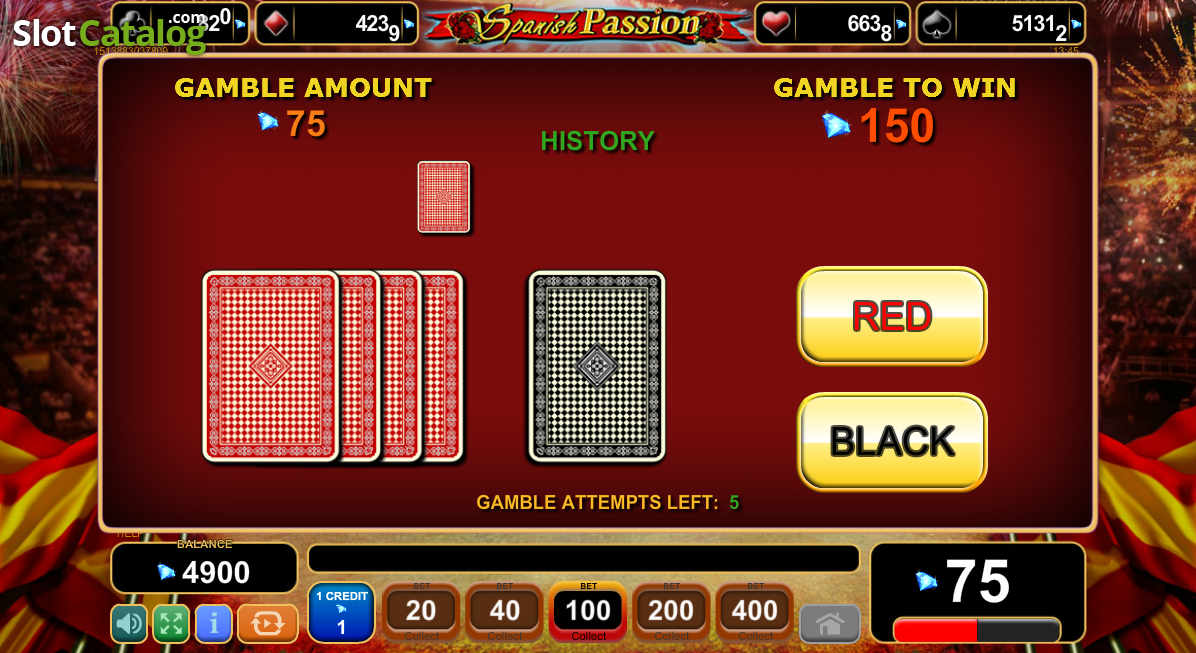Image resolution: width=1196 pixels, height=653 pixels.
Task: Choose the RED gamble button
Action: pyautogui.click(x=892, y=316)
